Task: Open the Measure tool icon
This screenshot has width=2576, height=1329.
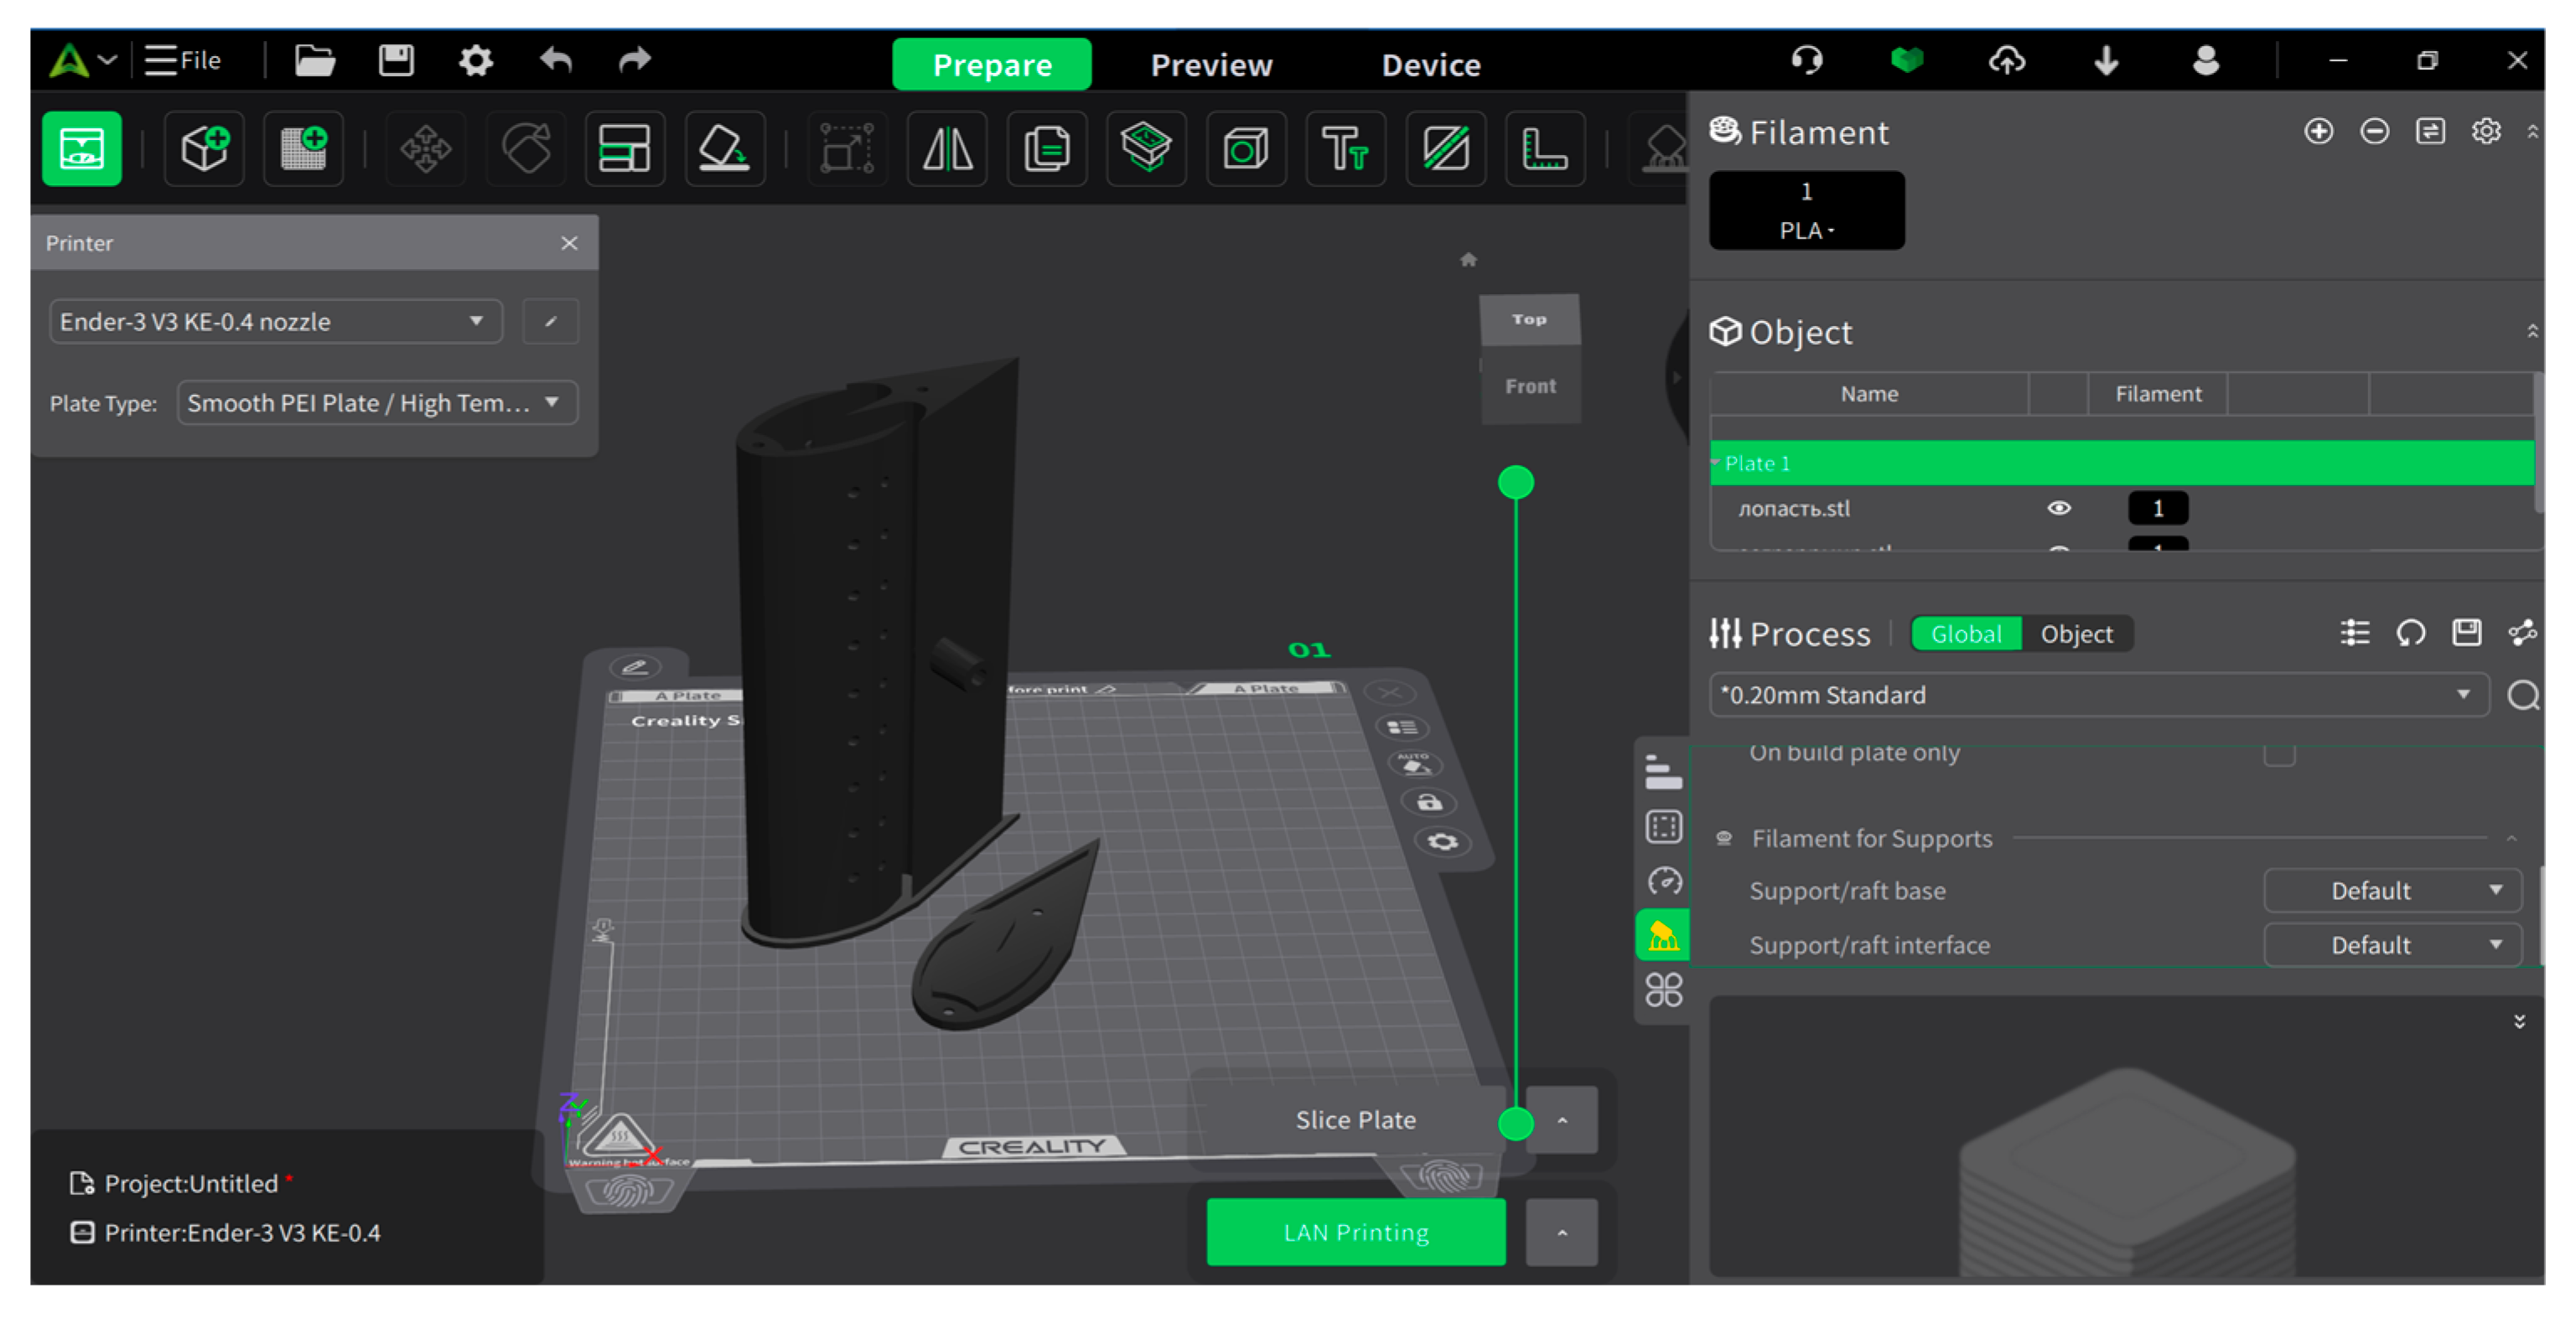Action: pos(1544,150)
